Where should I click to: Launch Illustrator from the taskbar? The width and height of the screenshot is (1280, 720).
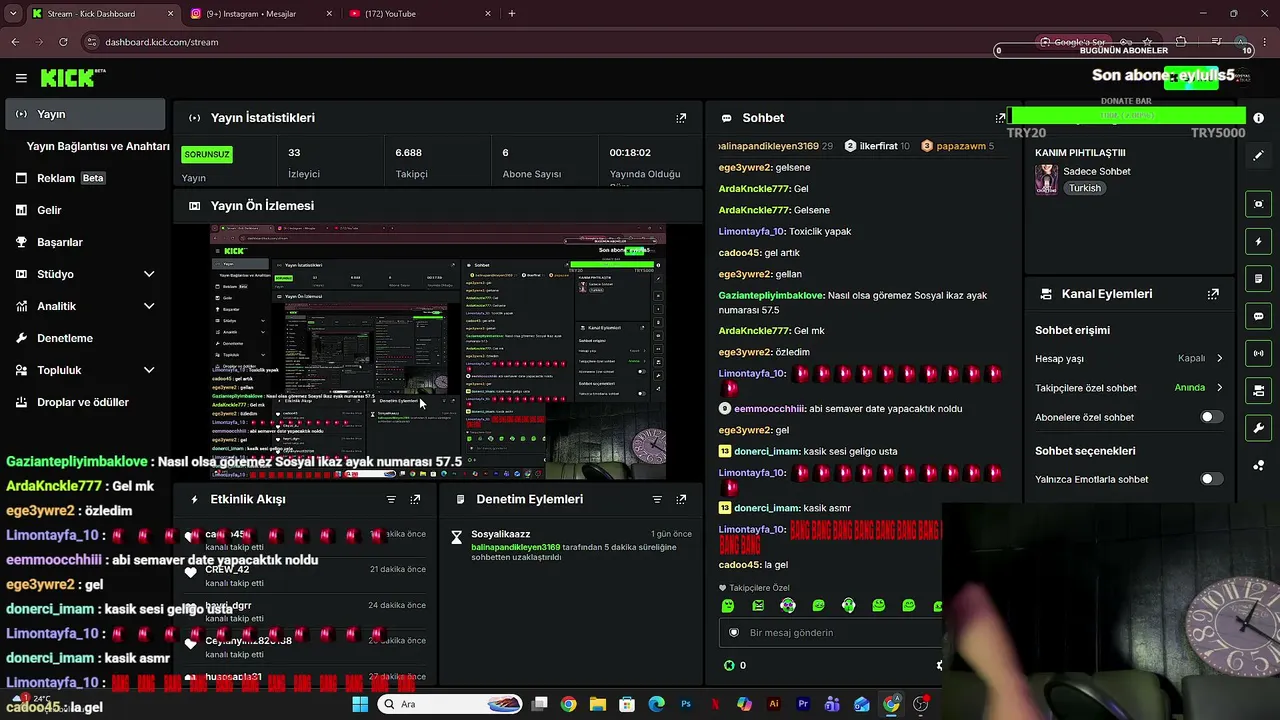pos(774,704)
